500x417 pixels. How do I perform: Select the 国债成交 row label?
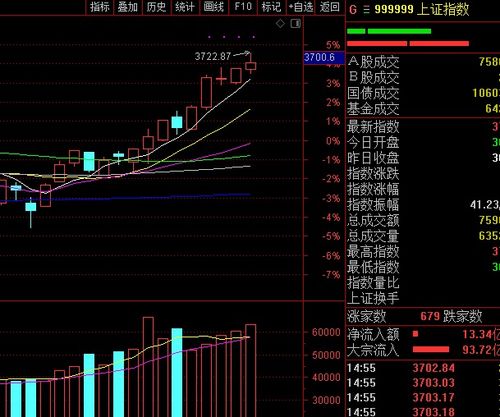click(x=373, y=93)
